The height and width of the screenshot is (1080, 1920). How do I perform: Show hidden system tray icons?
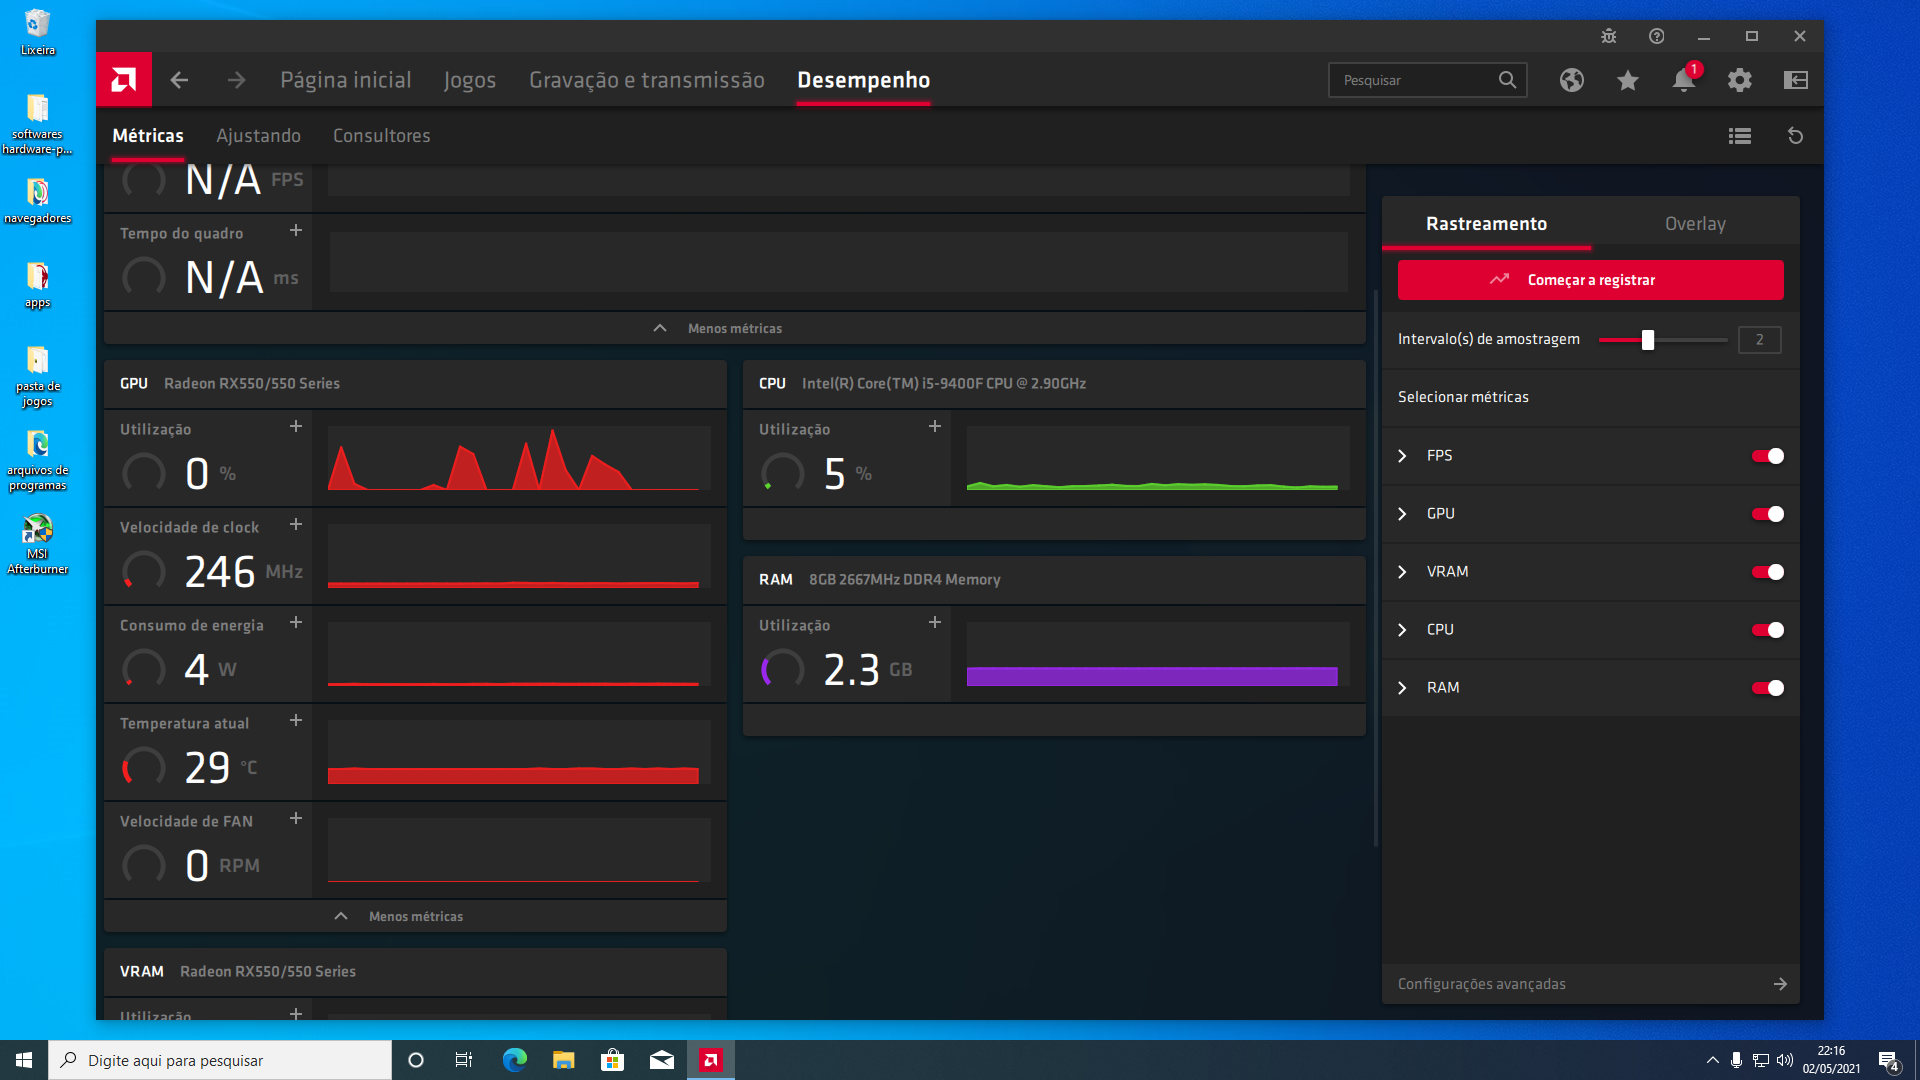click(1712, 1060)
